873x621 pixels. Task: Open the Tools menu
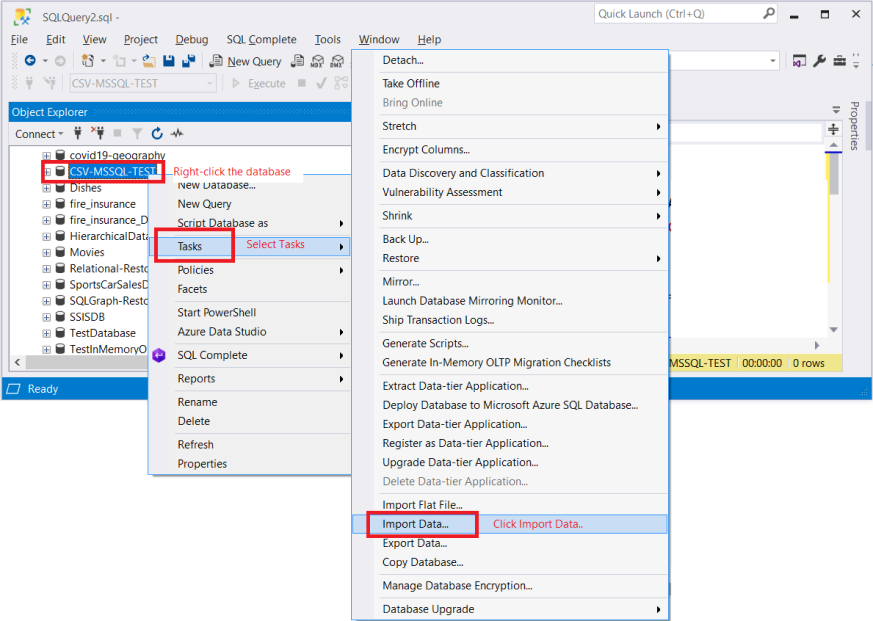pyautogui.click(x=327, y=39)
